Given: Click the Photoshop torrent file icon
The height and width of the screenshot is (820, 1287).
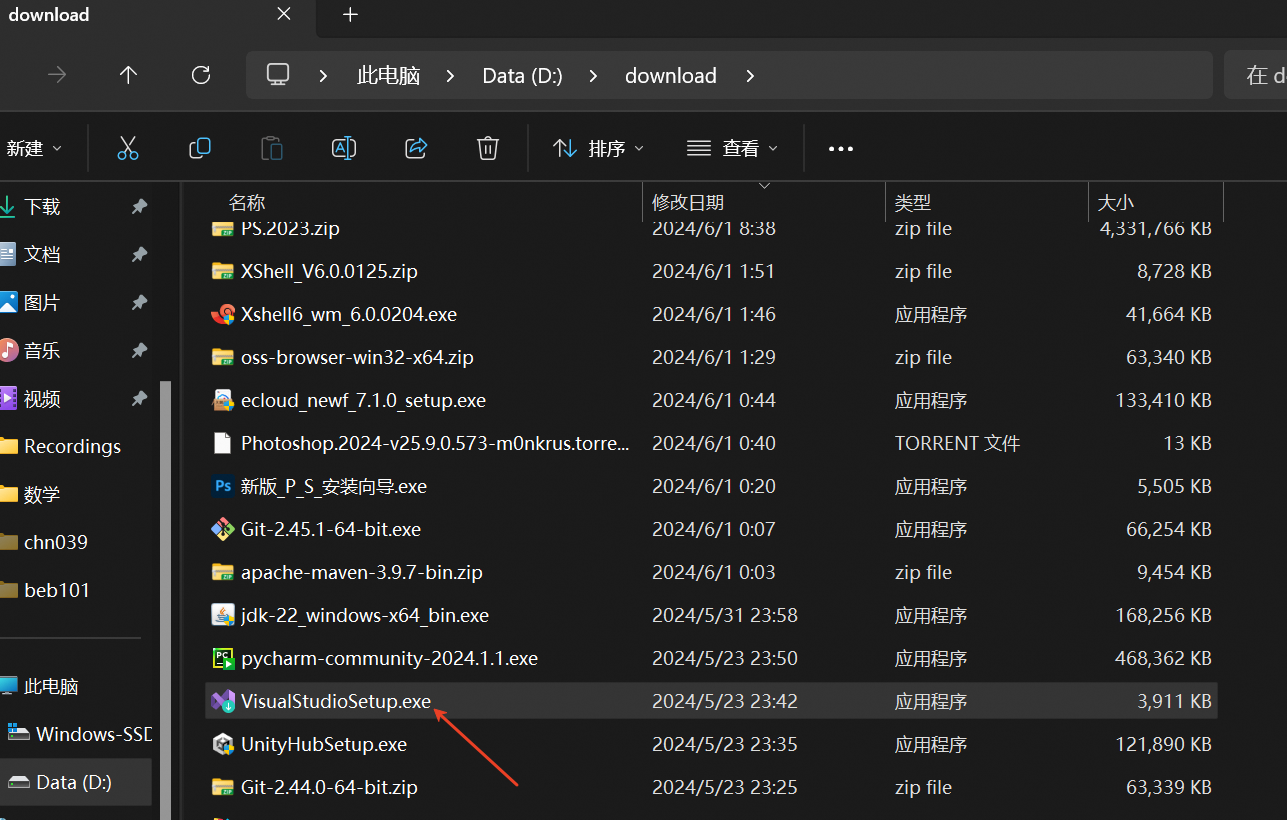Looking at the screenshot, I should click(x=222, y=443).
